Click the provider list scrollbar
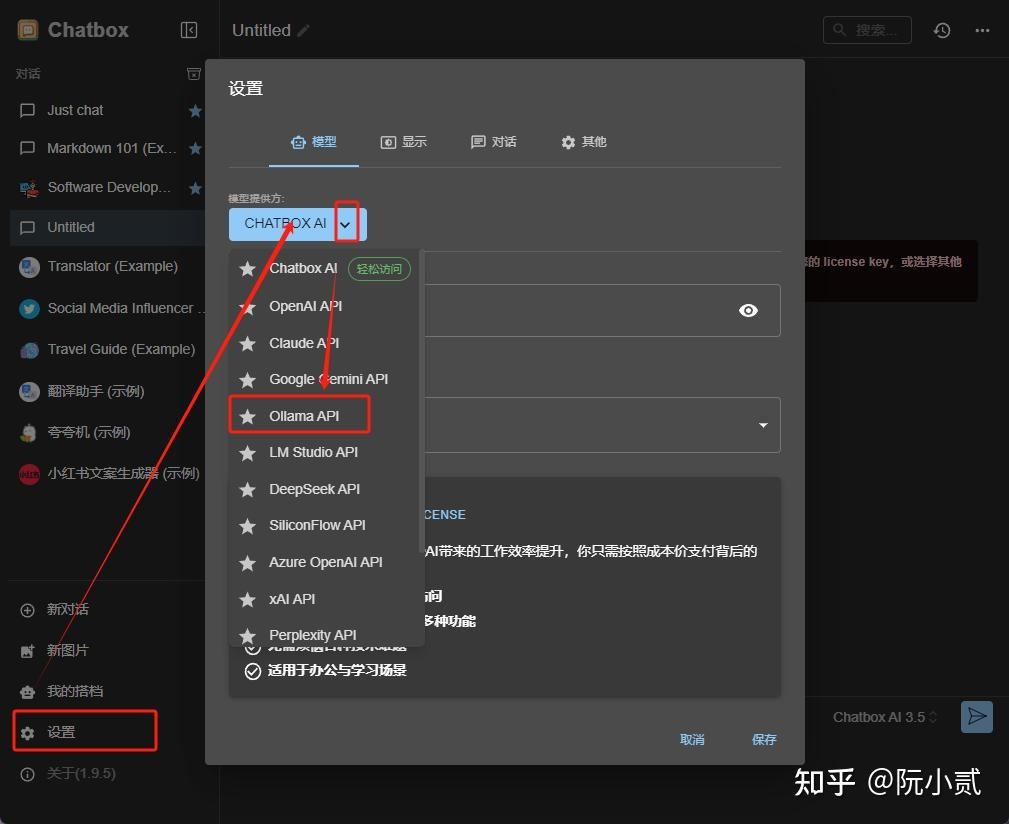The width and height of the screenshot is (1009, 824). point(421,402)
